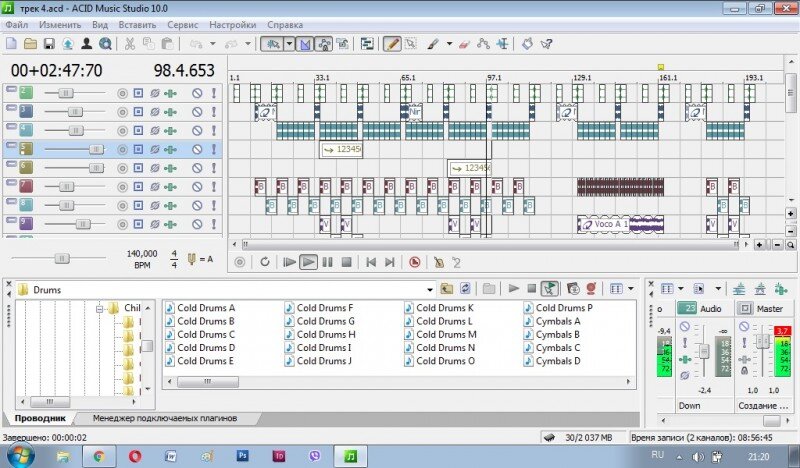Open the Вставить menu
Viewport: 800px width, 468px height.
tap(137, 24)
